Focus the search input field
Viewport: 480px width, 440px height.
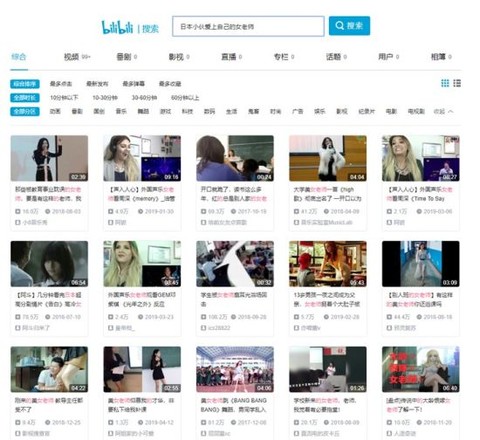click(248, 26)
